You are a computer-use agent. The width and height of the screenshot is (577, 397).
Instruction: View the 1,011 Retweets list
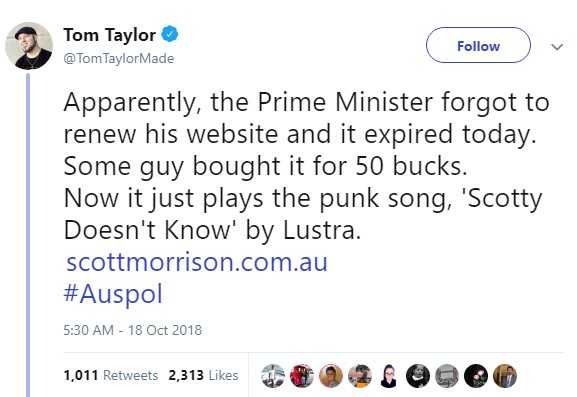coord(111,375)
